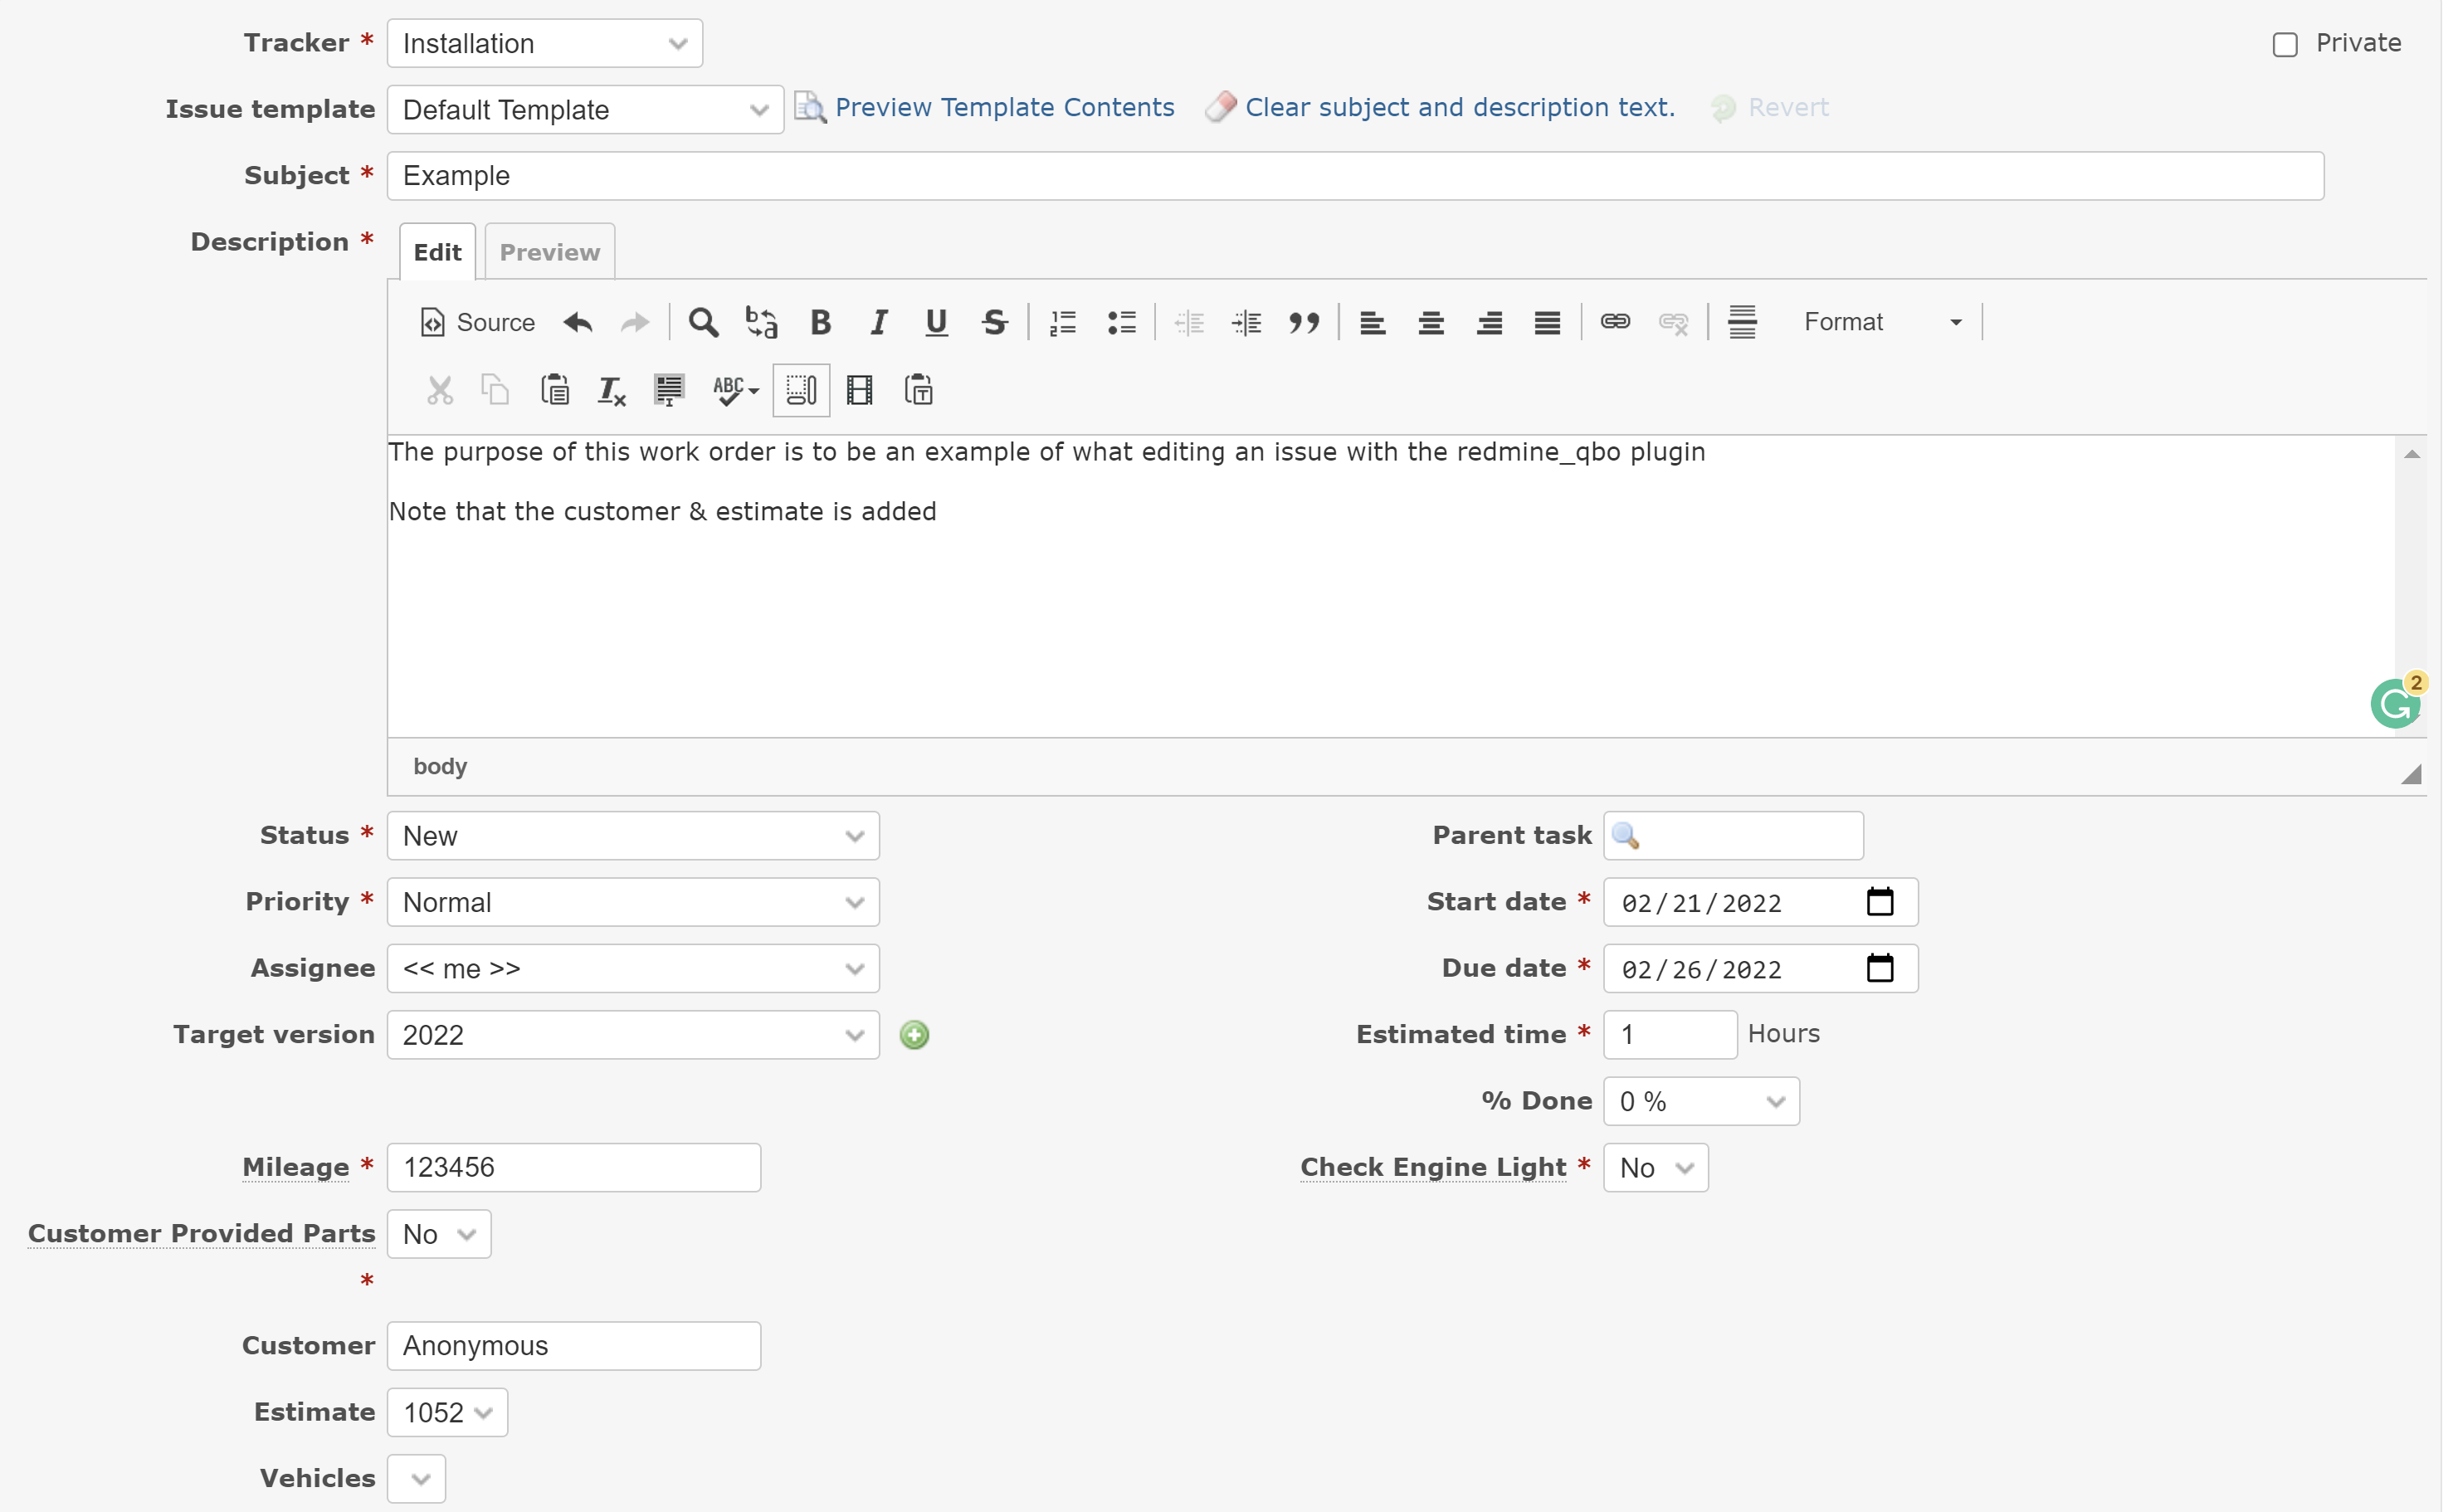Click the remove format icon
2448x1512 pixels.
click(611, 390)
